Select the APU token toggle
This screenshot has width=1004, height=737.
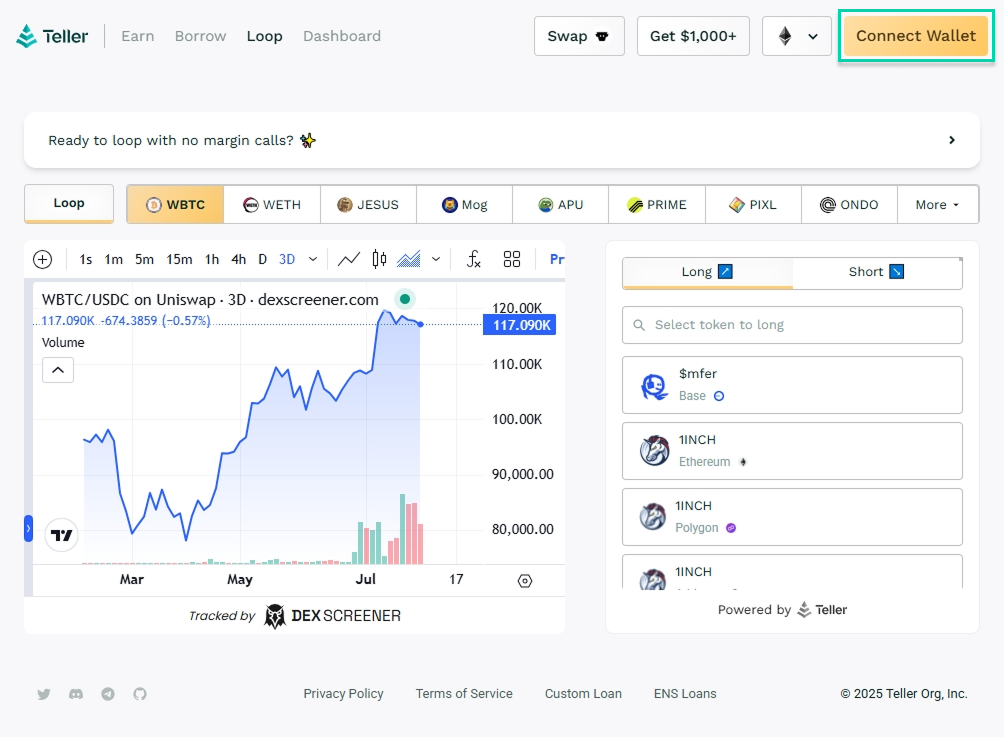[560, 205]
